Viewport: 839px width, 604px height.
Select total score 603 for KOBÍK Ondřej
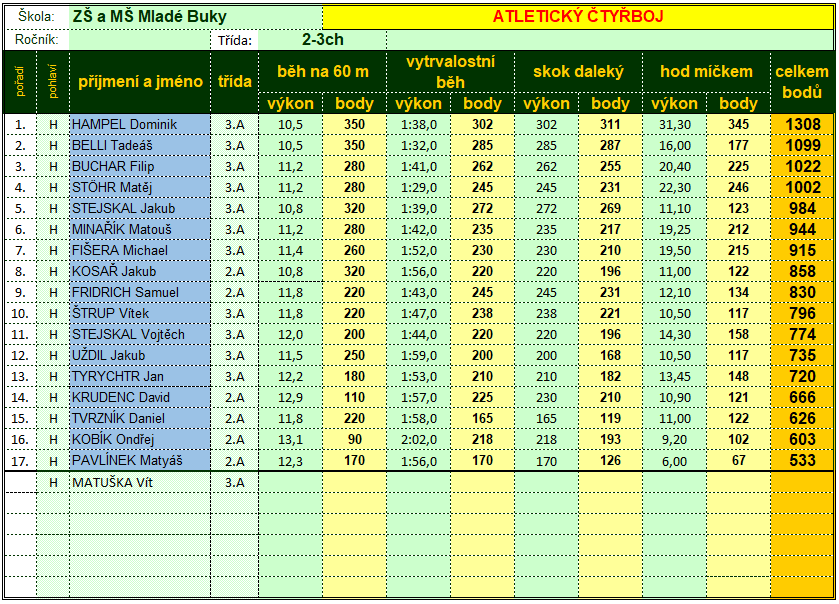click(802, 439)
